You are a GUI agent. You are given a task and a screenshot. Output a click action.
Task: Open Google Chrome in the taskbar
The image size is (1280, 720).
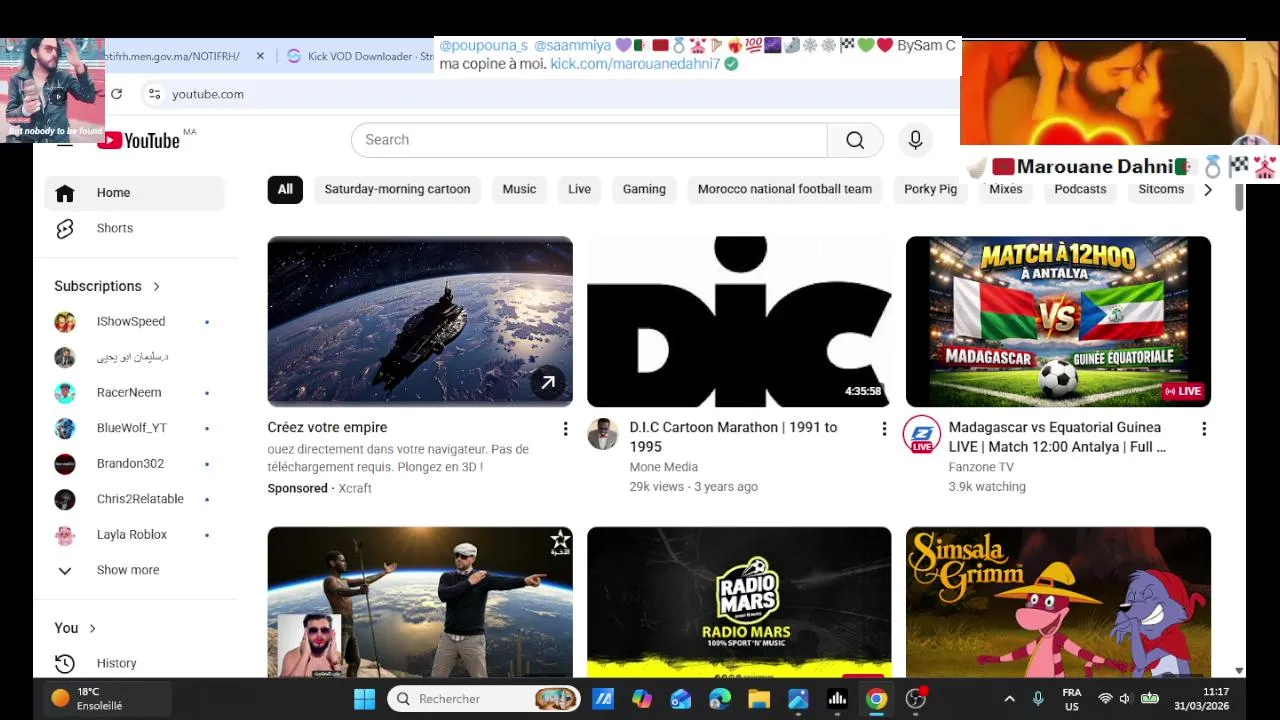click(876, 699)
